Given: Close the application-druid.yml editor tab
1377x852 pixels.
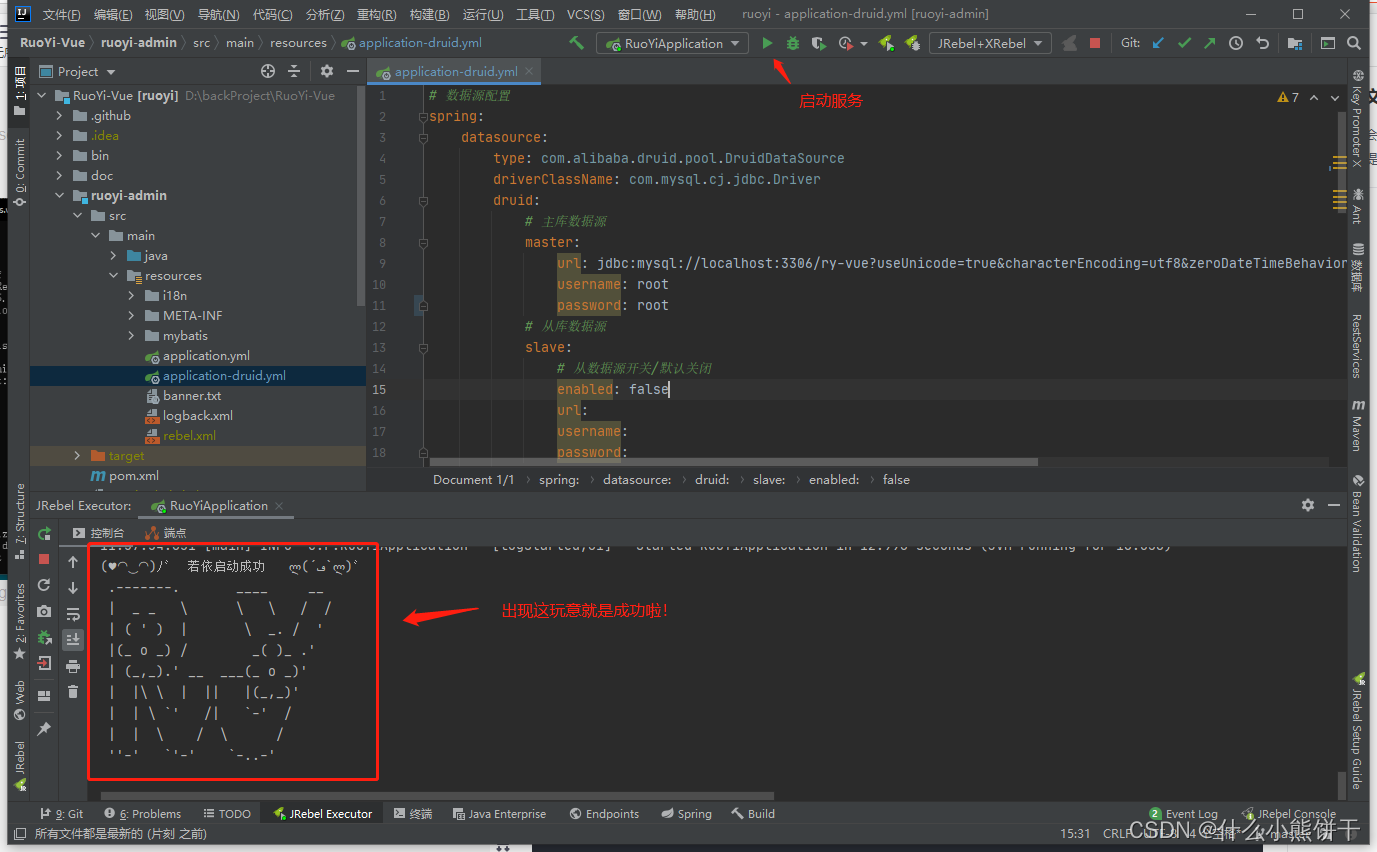Looking at the screenshot, I should [530, 72].
